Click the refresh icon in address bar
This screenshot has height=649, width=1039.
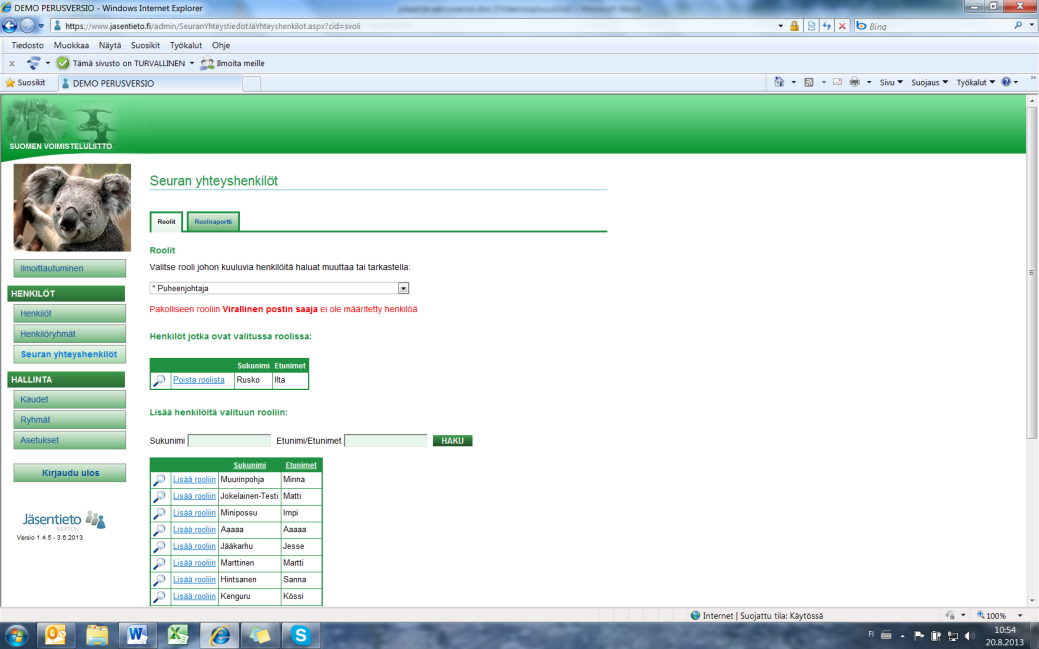[826, 26]
